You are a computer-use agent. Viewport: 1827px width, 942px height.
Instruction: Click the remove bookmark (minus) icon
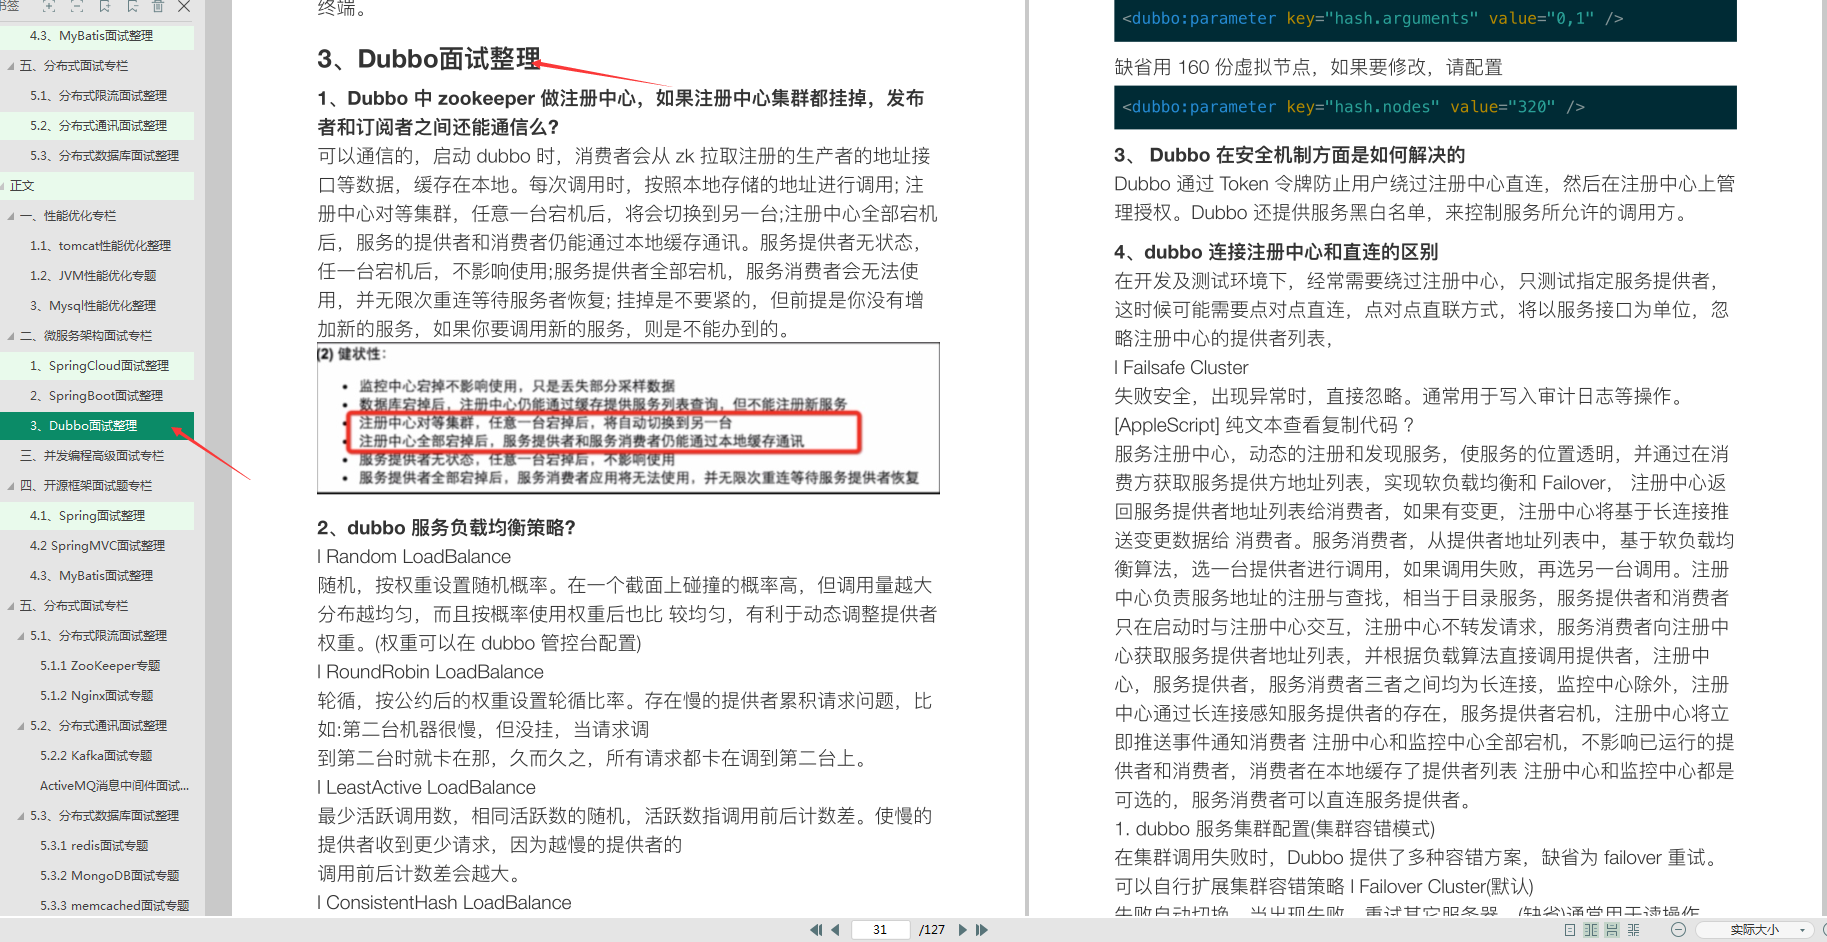click(x=132, y=6)
